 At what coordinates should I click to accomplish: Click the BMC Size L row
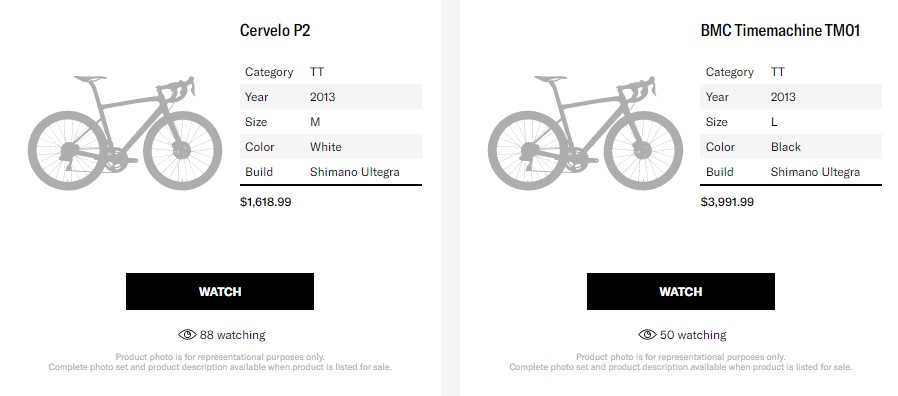[x=791, y=121]
